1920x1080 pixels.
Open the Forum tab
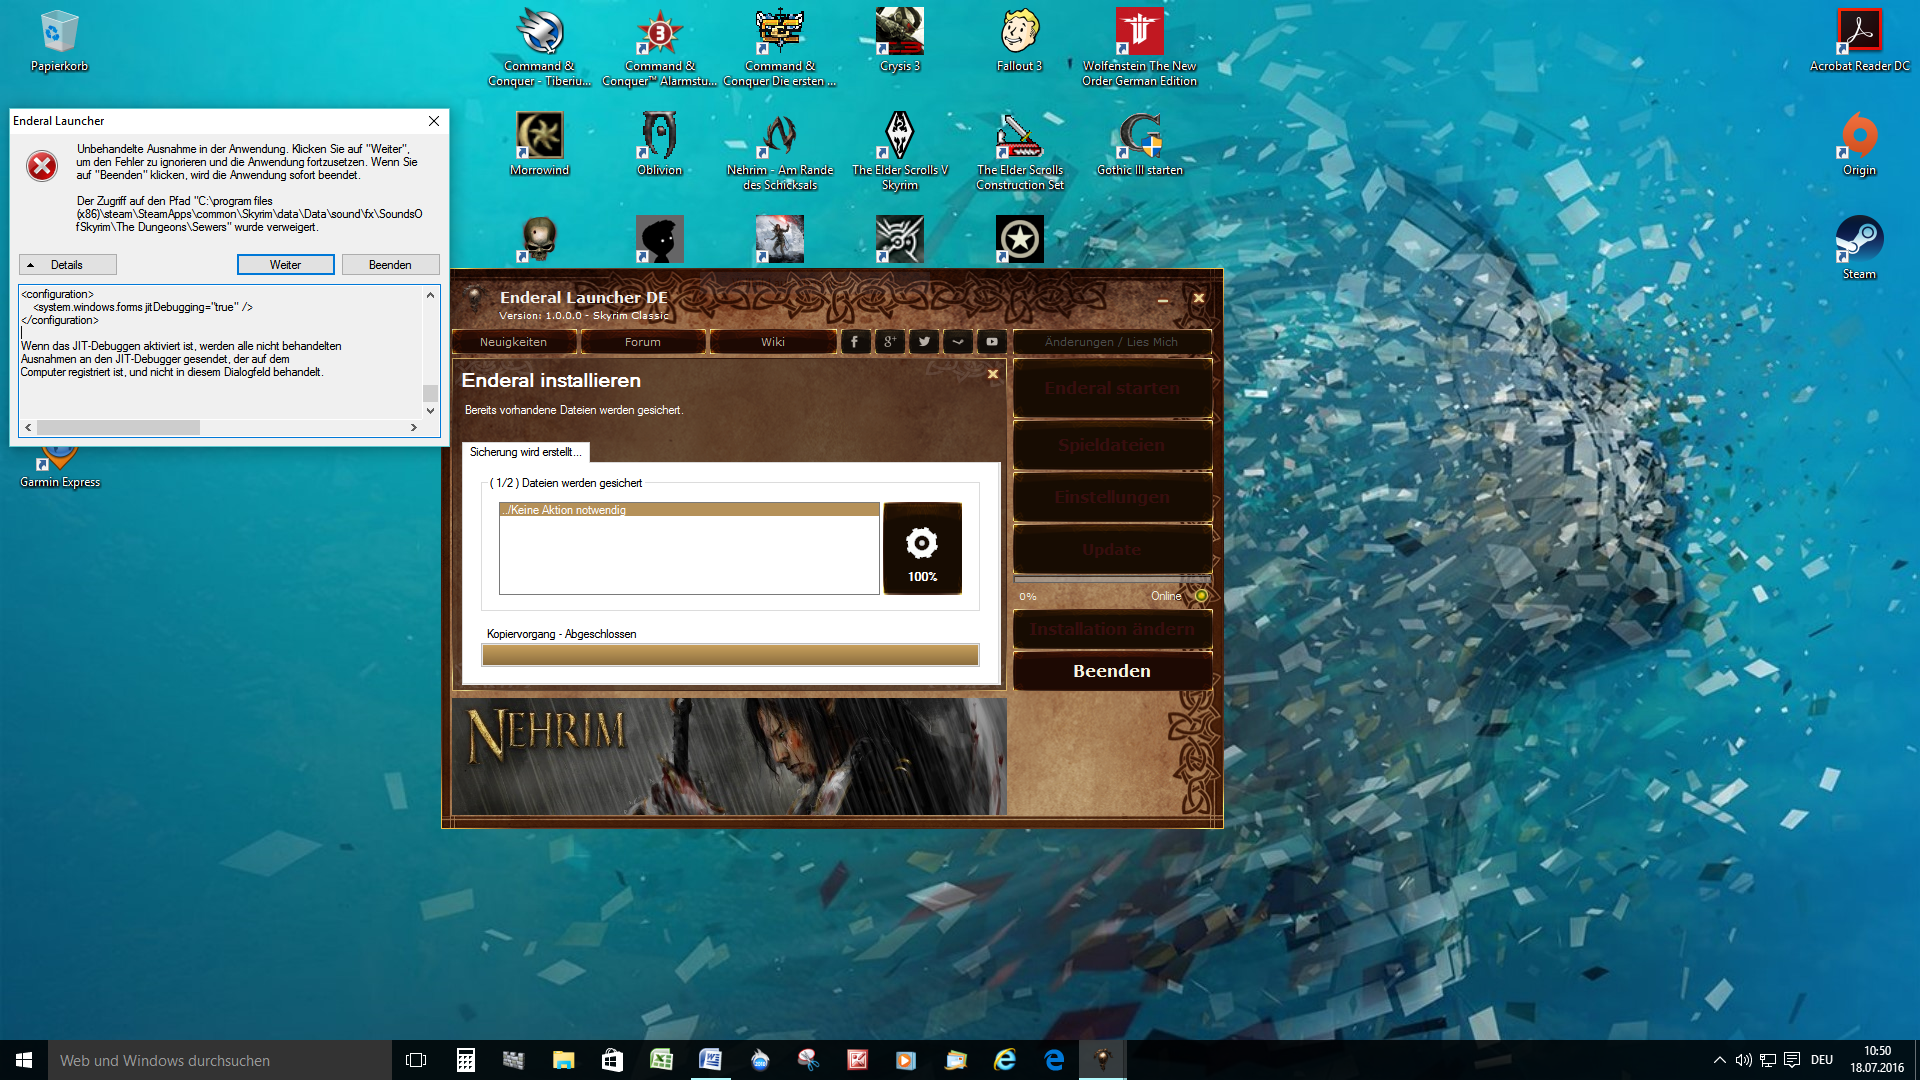pyautogui.click(x=642, y=342)
